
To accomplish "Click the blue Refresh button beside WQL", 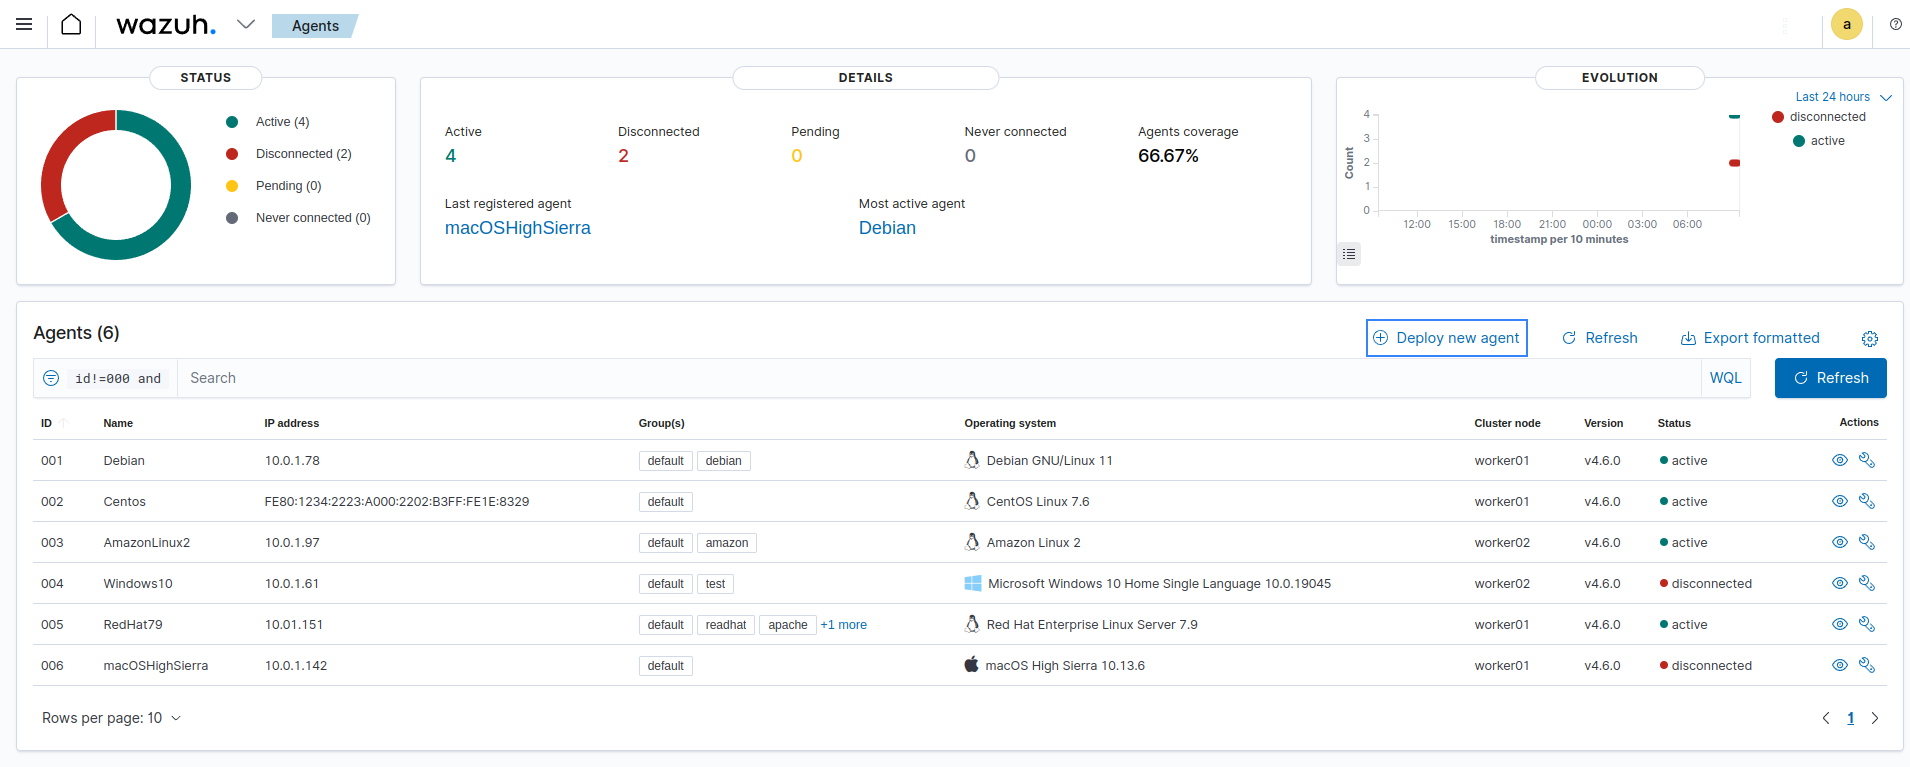I will (x=1830, y=378).
